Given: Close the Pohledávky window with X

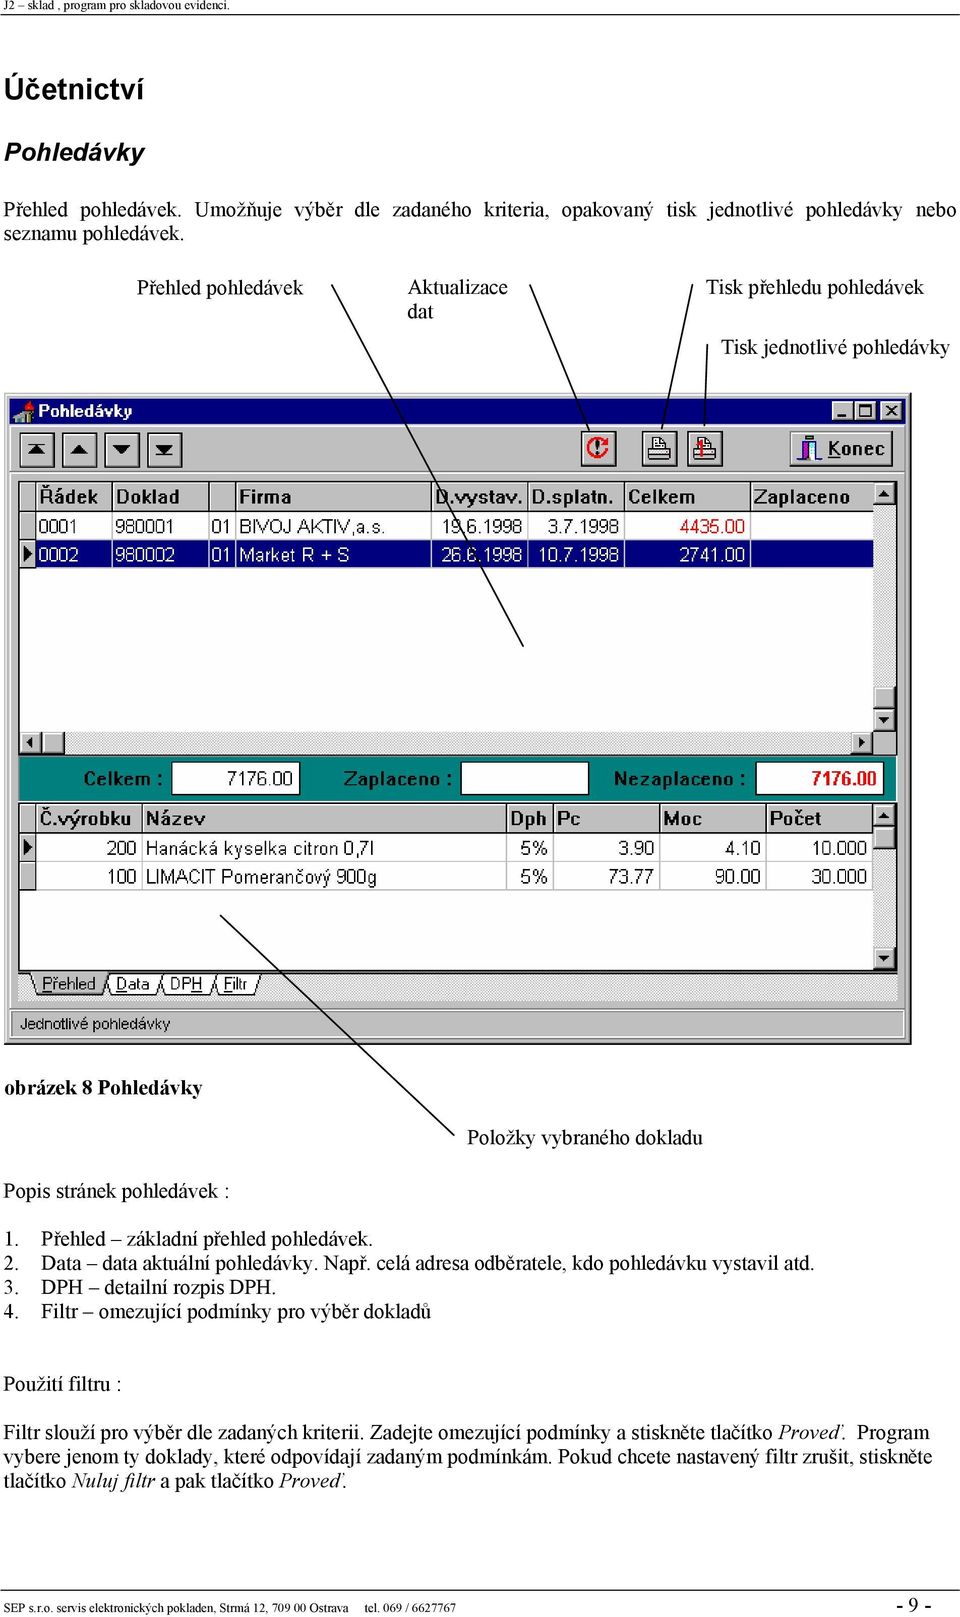Looking at the screenshot, I should tap(891, 411).
